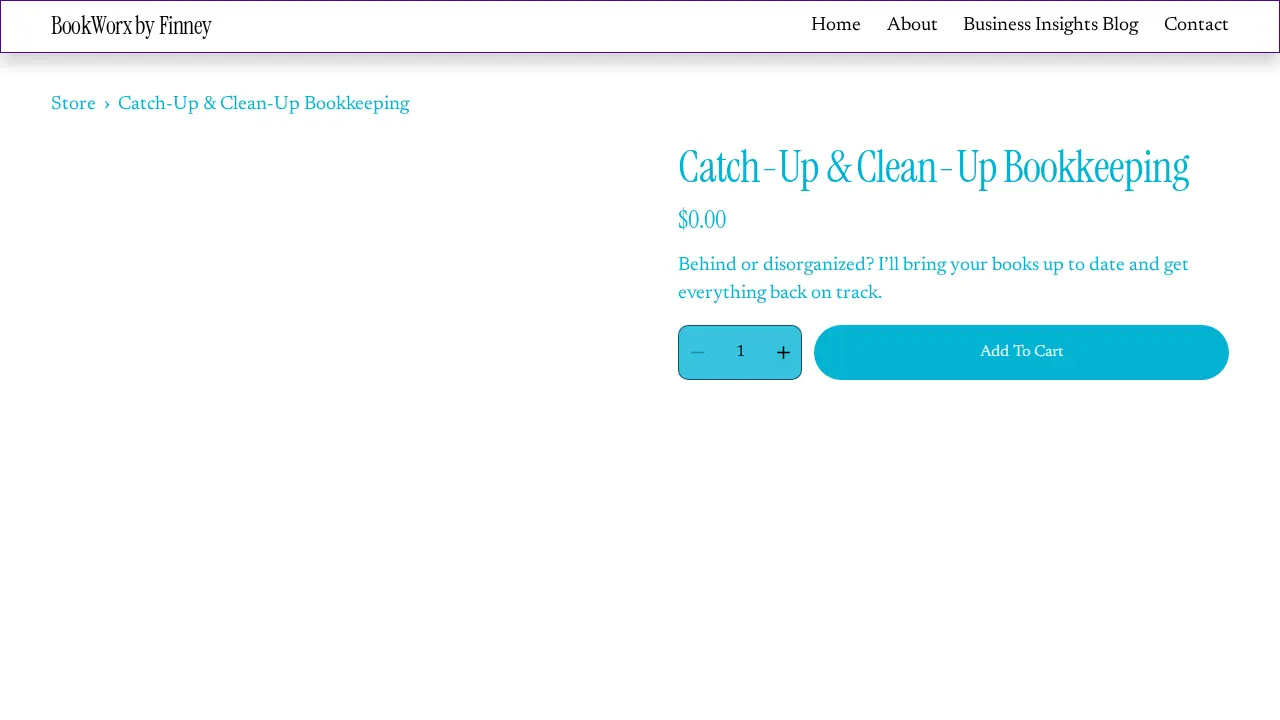This screenshot has height=720, width=1280.
Task: Return to Store via the breadcrumb
Action: click(x=73, y=104)
